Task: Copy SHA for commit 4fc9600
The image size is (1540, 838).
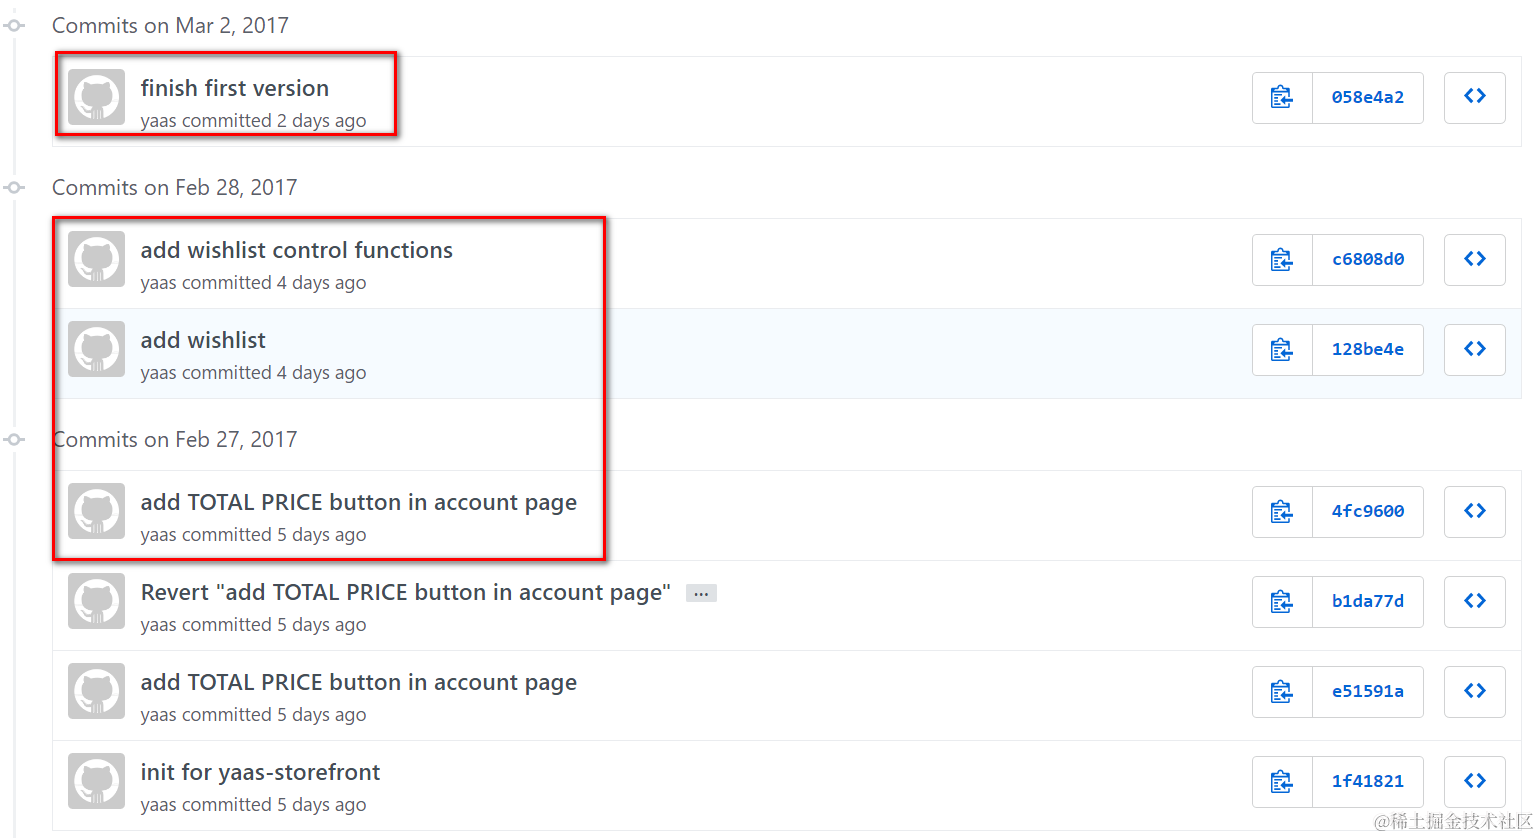Action: [x=1282, y=511]
